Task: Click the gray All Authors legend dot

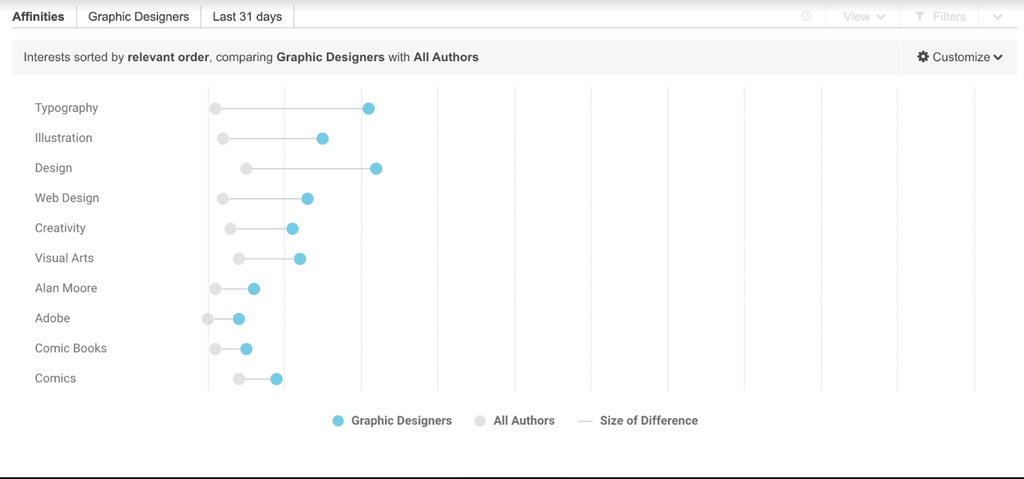Action: pos(480,421)
